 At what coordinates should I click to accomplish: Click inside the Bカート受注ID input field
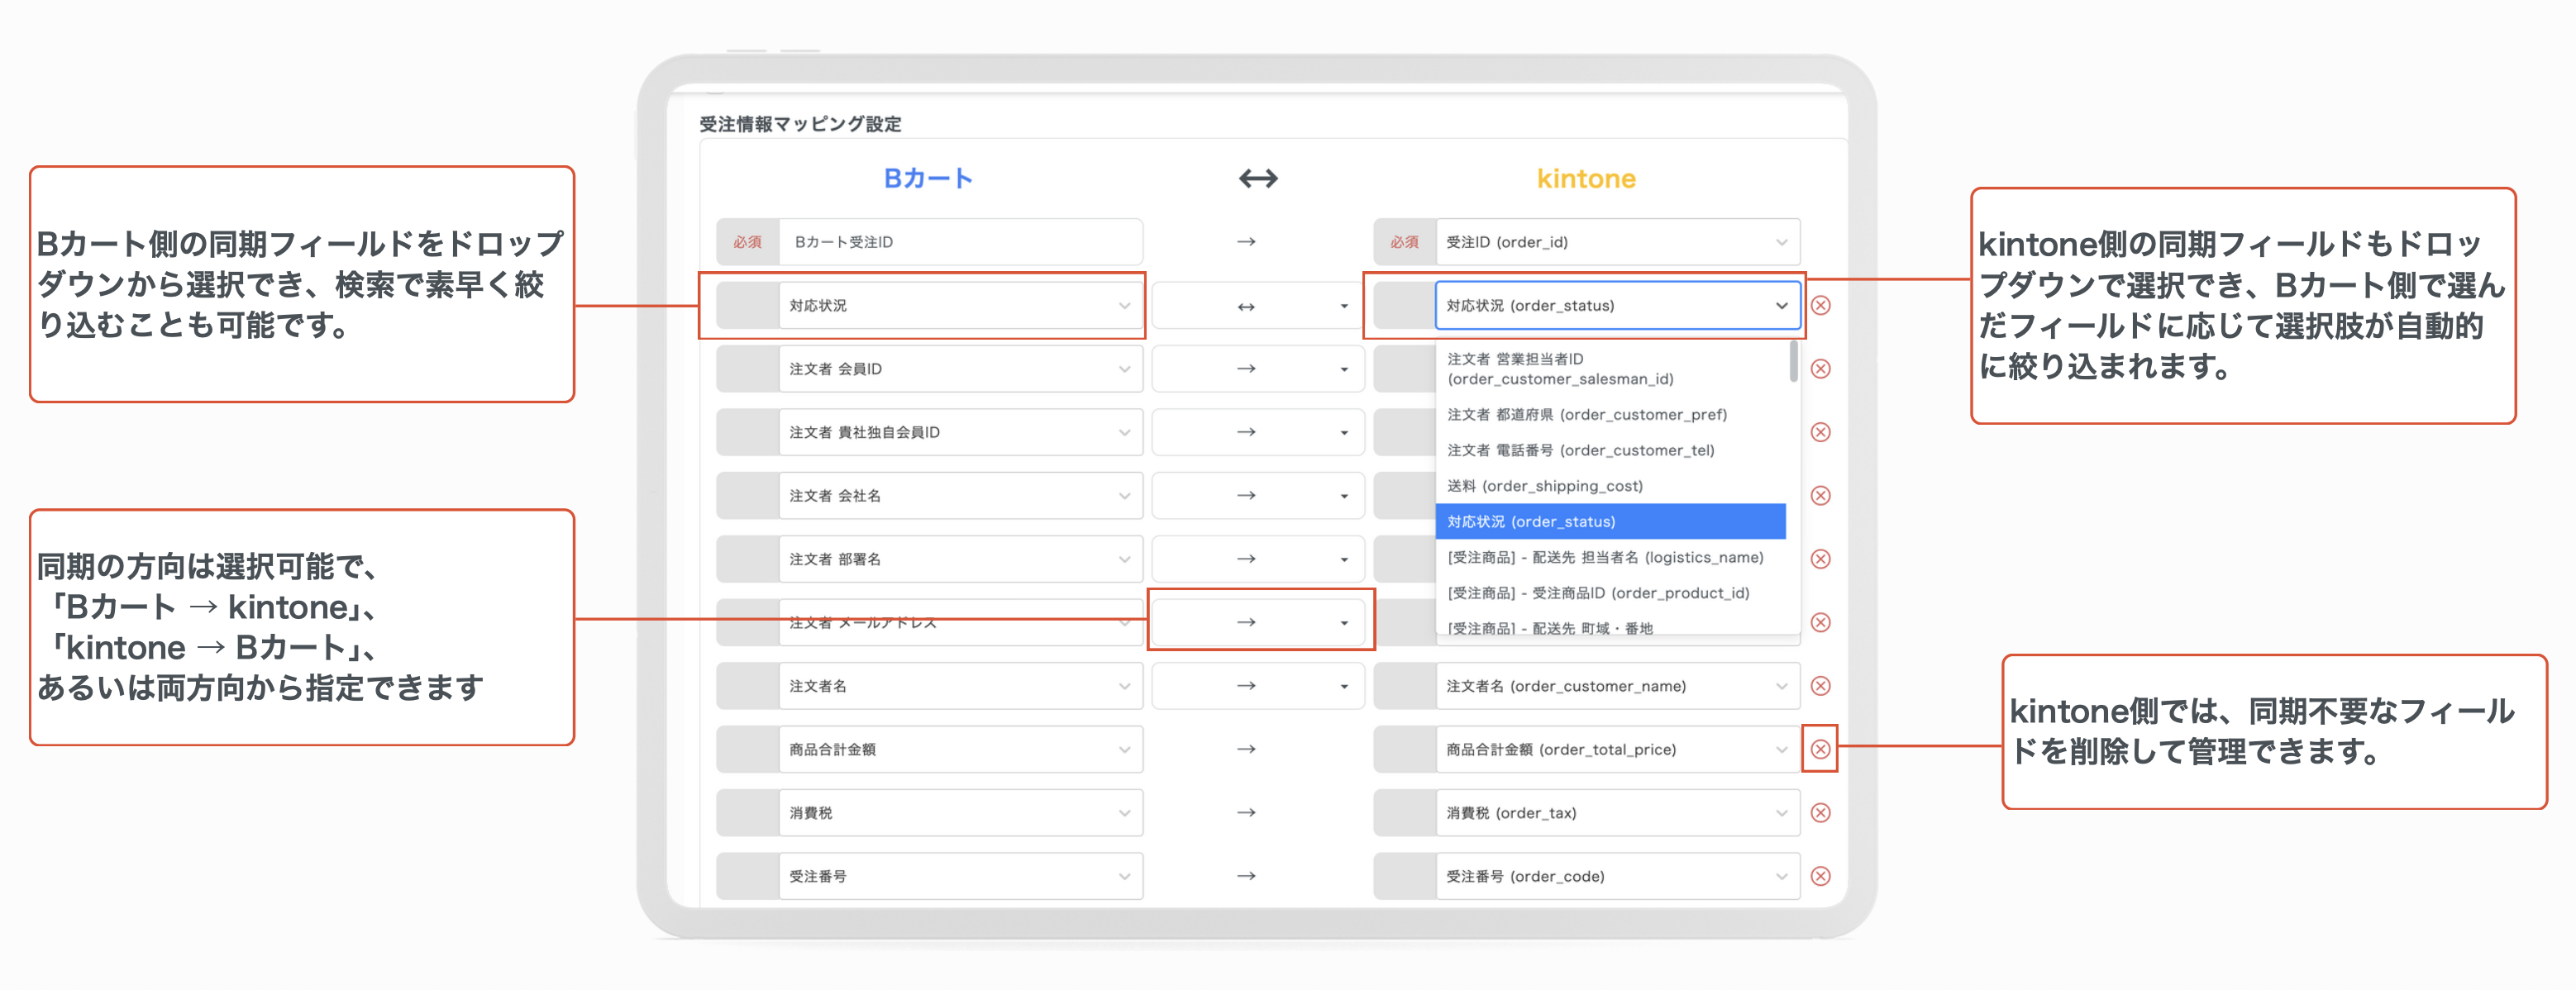coord(960,241)
